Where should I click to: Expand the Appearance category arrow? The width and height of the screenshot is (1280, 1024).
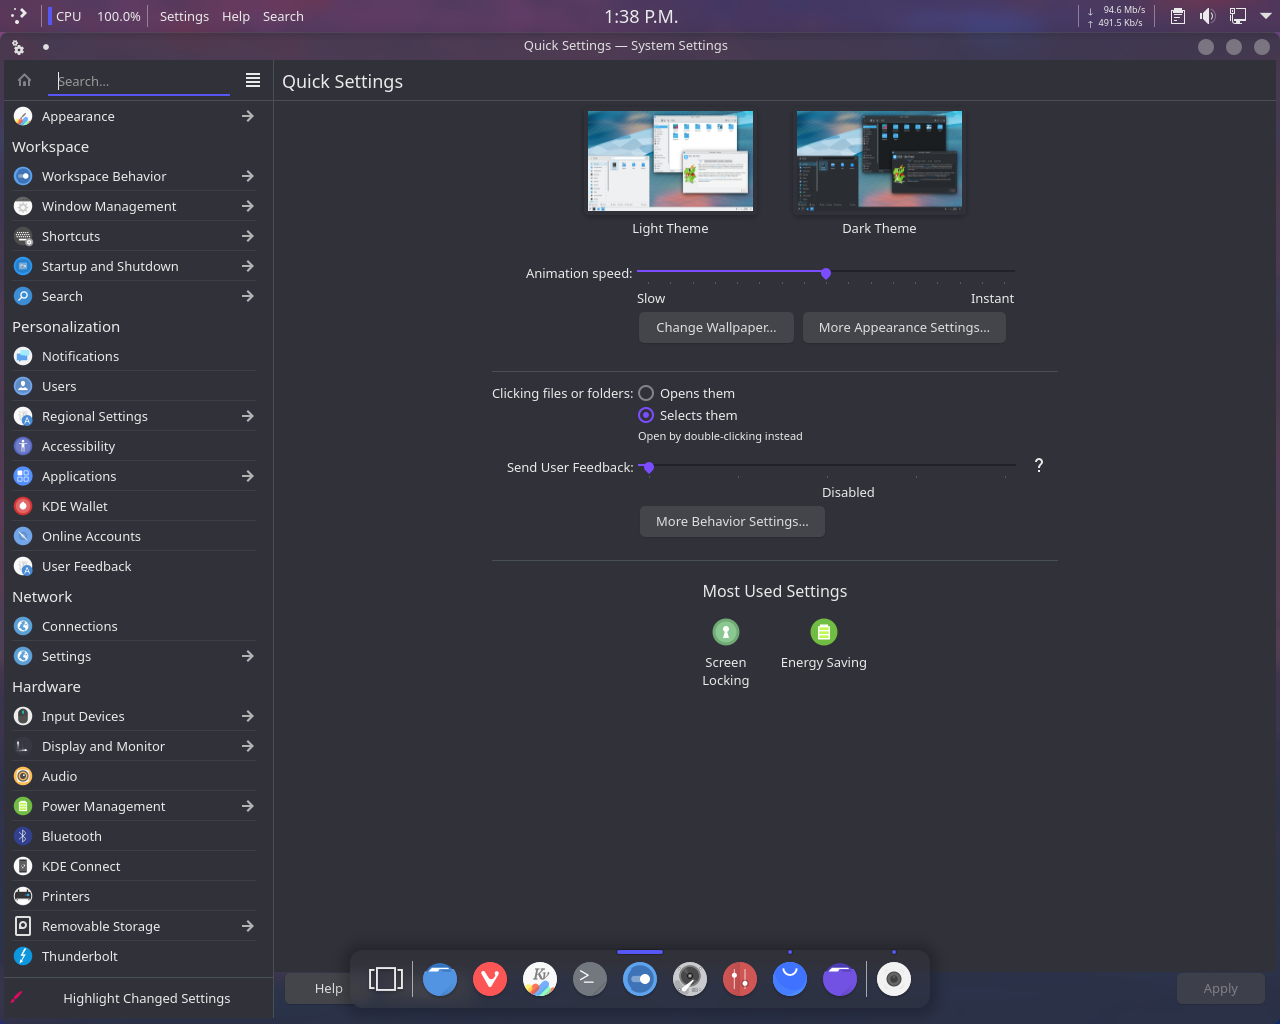pos(248,116)
